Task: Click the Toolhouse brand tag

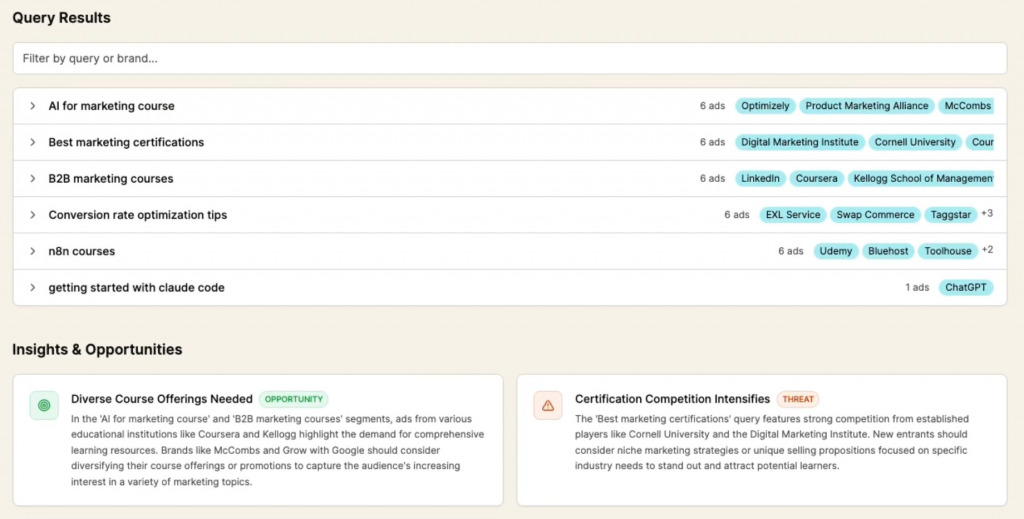Action: click(948, 251)
